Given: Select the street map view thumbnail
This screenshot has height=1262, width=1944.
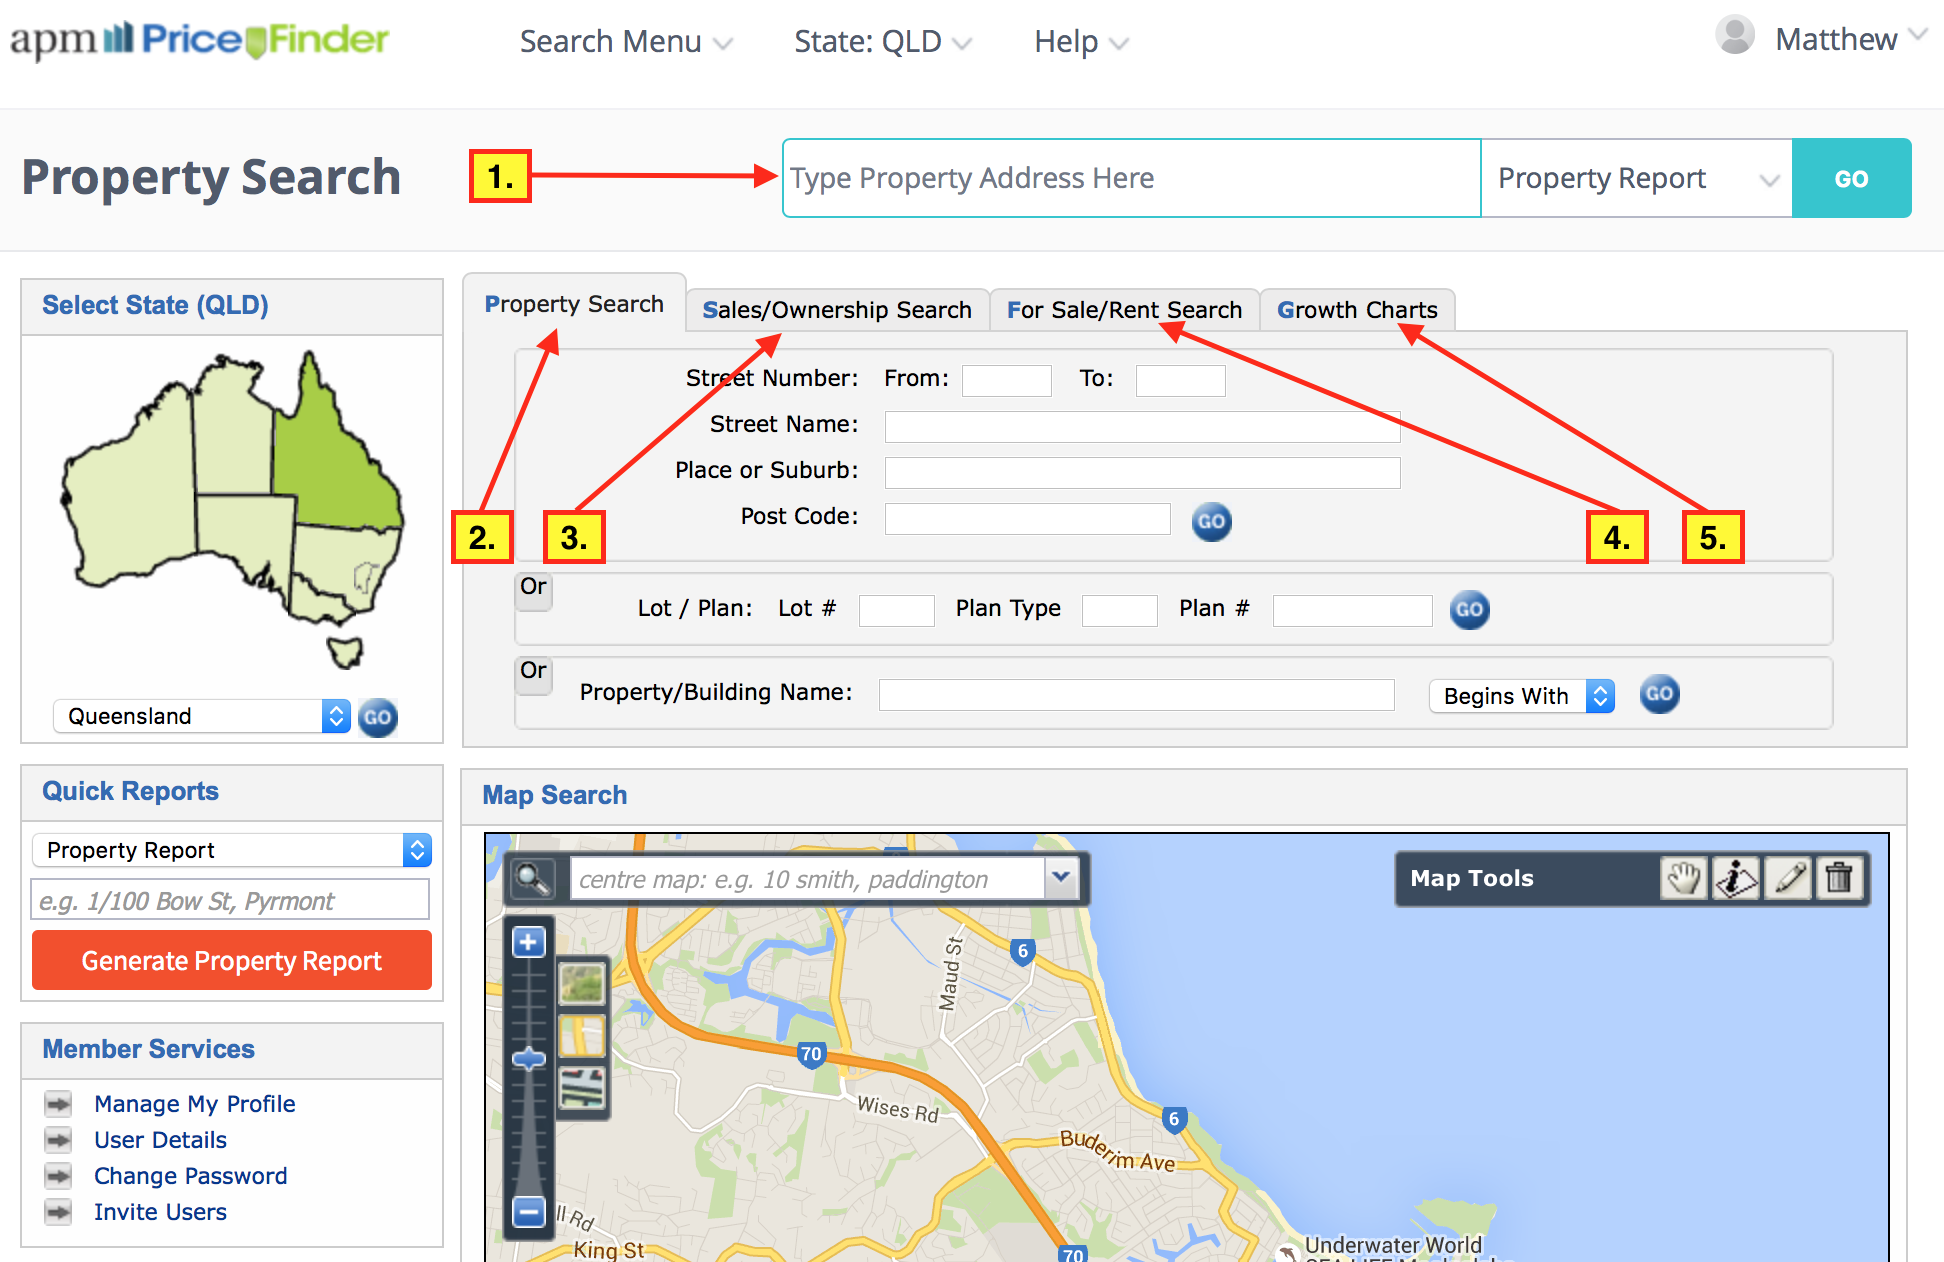Looking at the screenshot, I should click(583, 1037).
